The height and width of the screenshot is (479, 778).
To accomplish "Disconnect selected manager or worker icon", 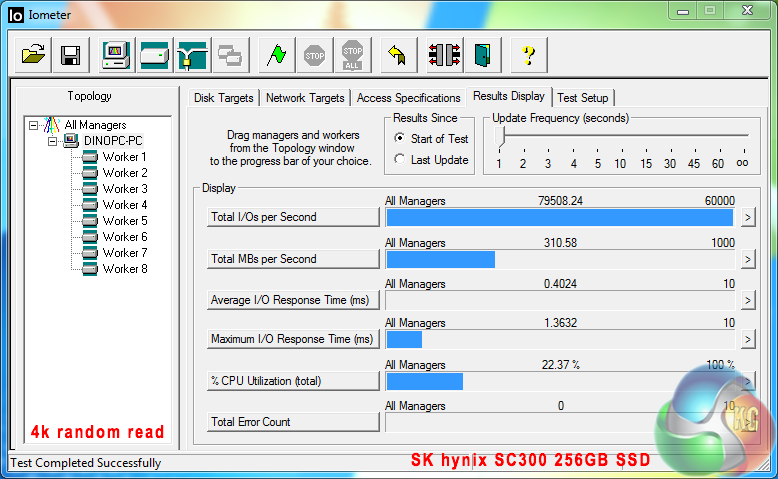I will [444, 55].
